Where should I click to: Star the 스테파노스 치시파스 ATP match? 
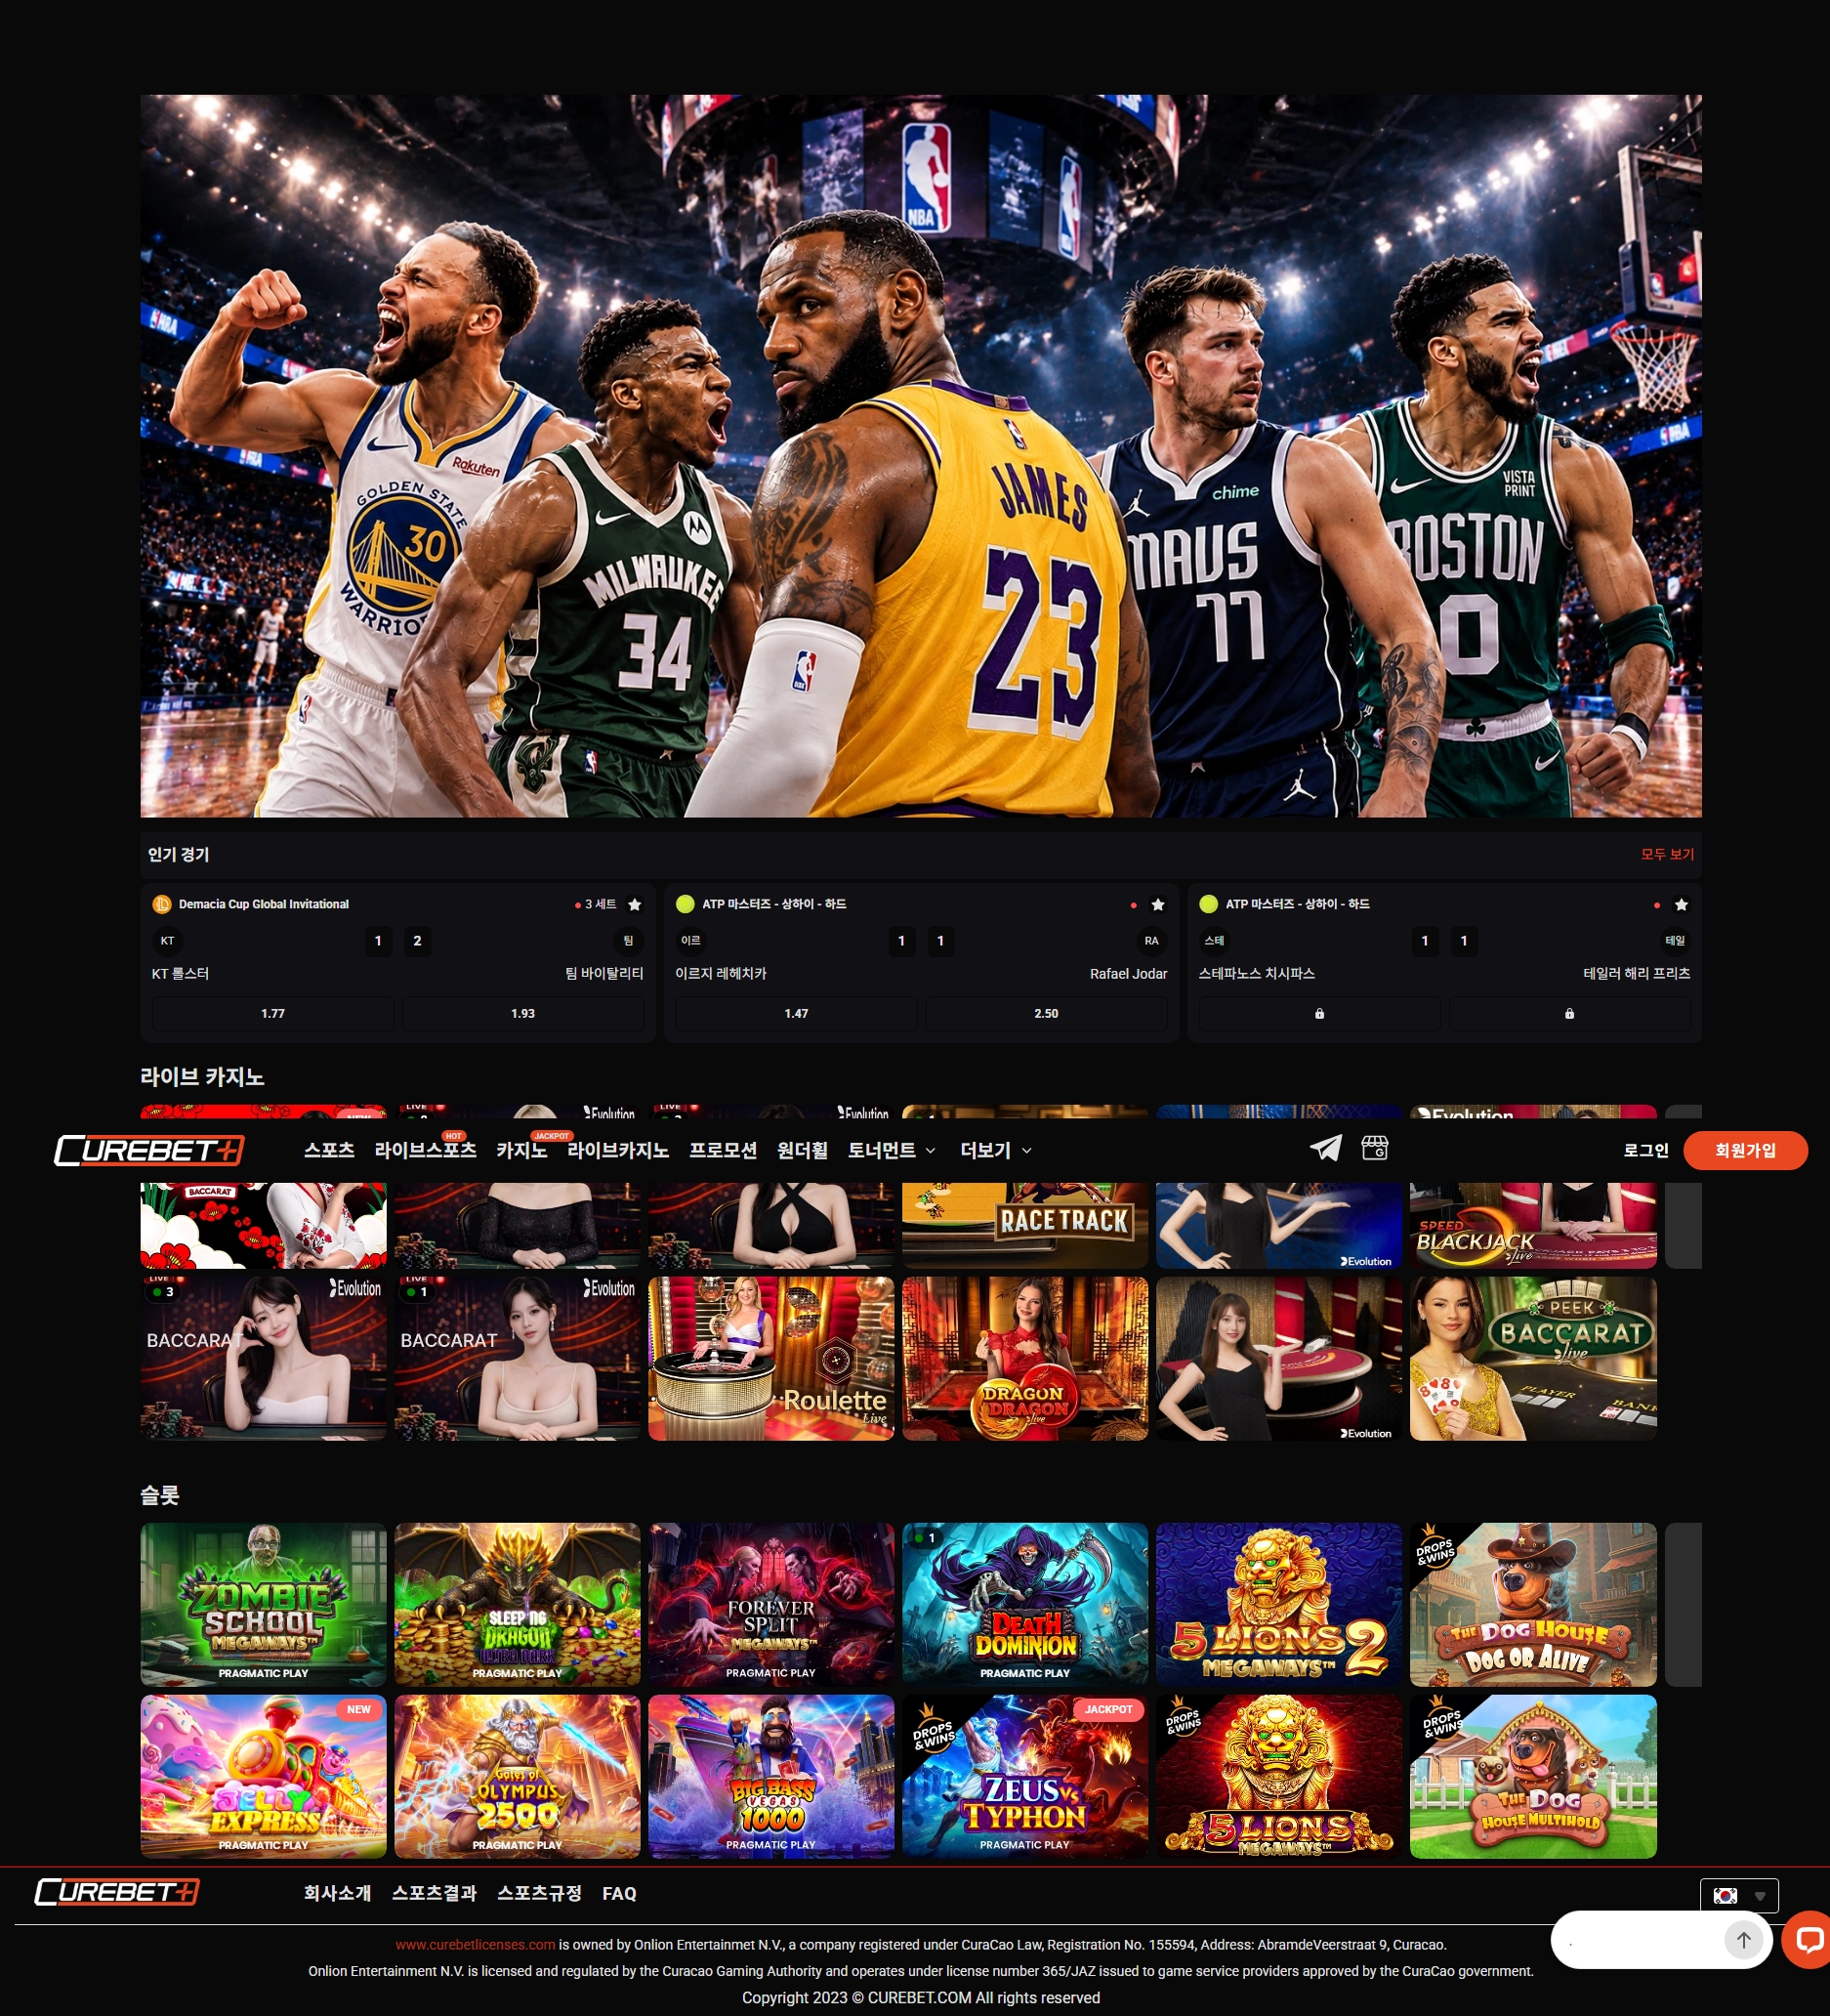pos(1681,904)
